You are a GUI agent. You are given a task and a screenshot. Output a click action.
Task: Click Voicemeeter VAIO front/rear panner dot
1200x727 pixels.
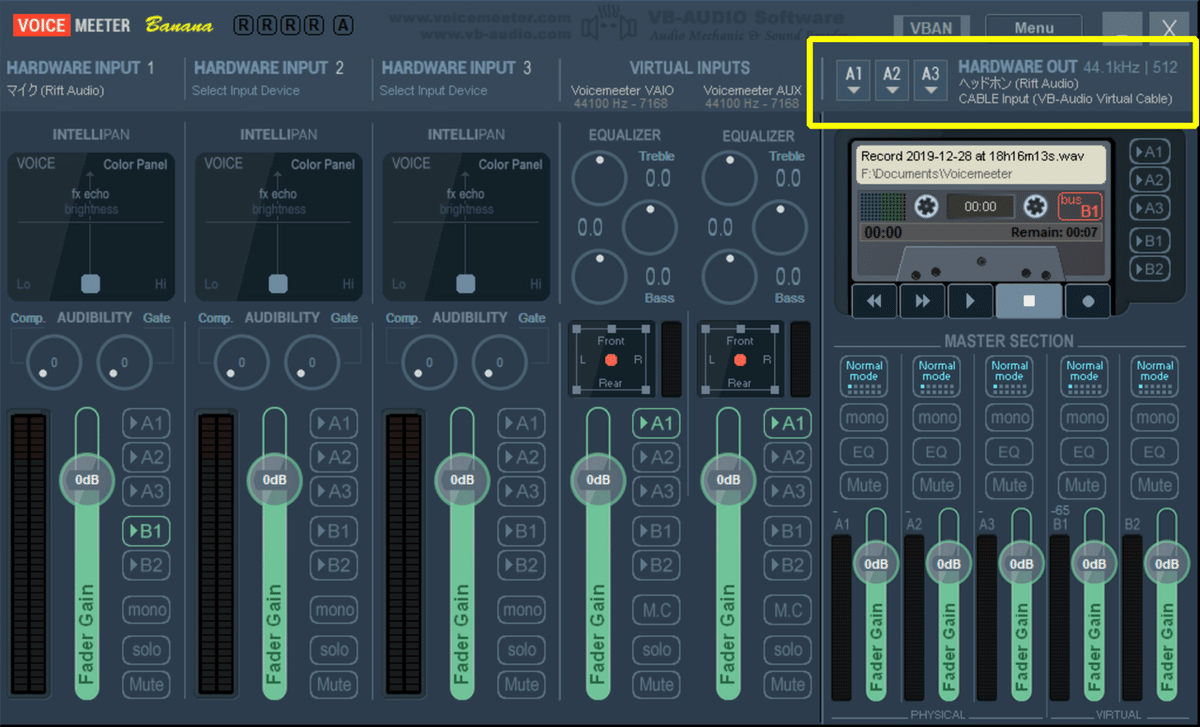611,360
